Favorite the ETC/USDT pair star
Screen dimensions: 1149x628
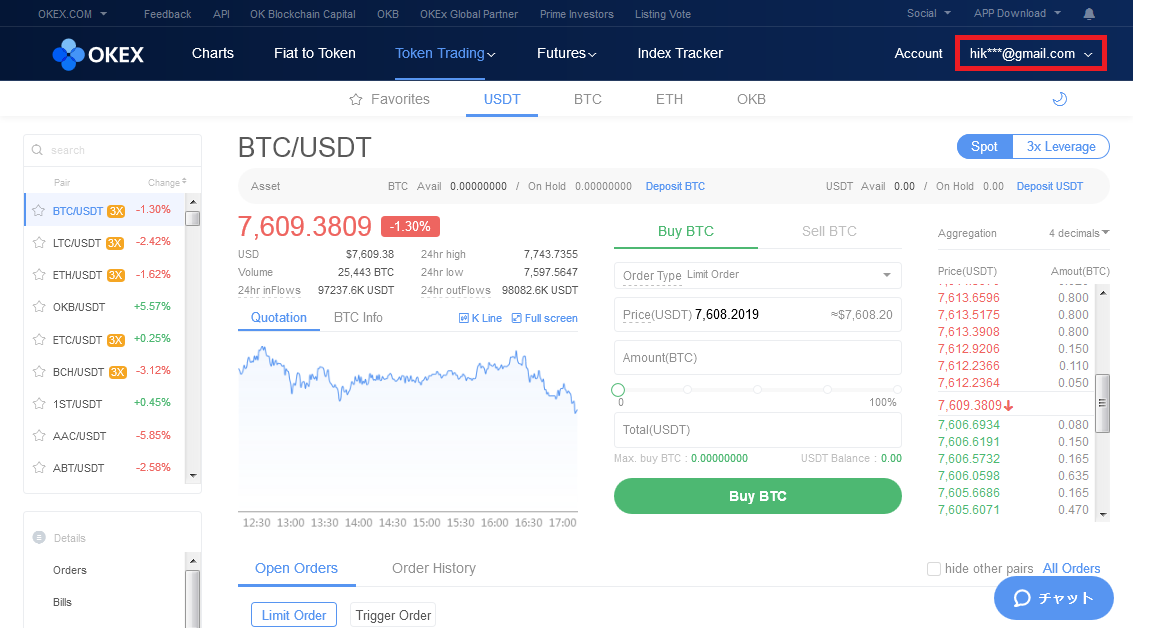tap(39, 340)
